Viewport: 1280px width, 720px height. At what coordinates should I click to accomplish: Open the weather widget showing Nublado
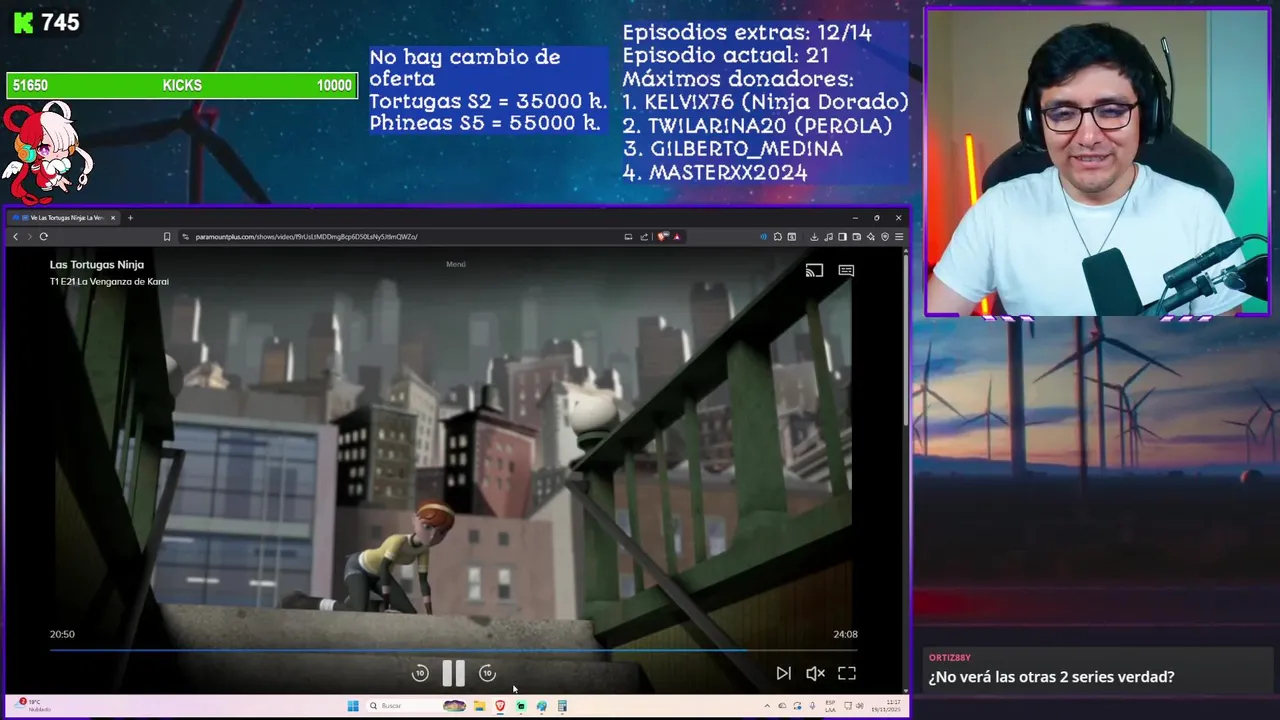point(33,706)
